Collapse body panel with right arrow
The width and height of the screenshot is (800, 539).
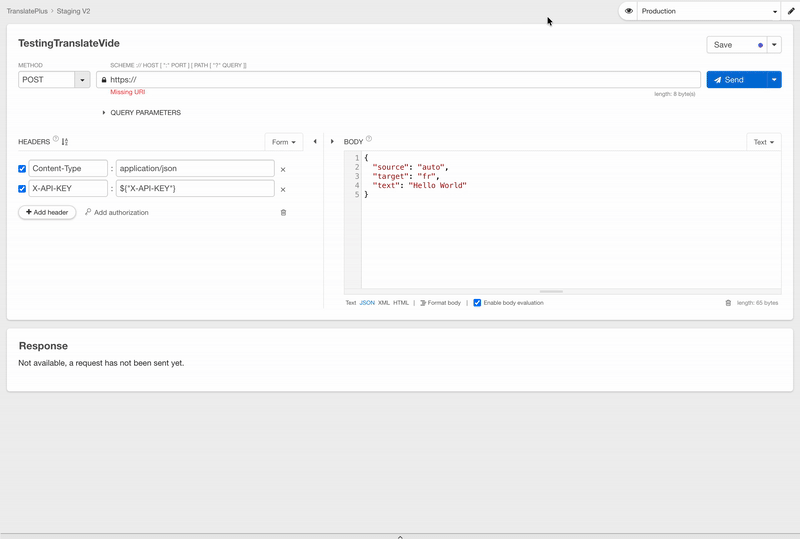point(332,141)
